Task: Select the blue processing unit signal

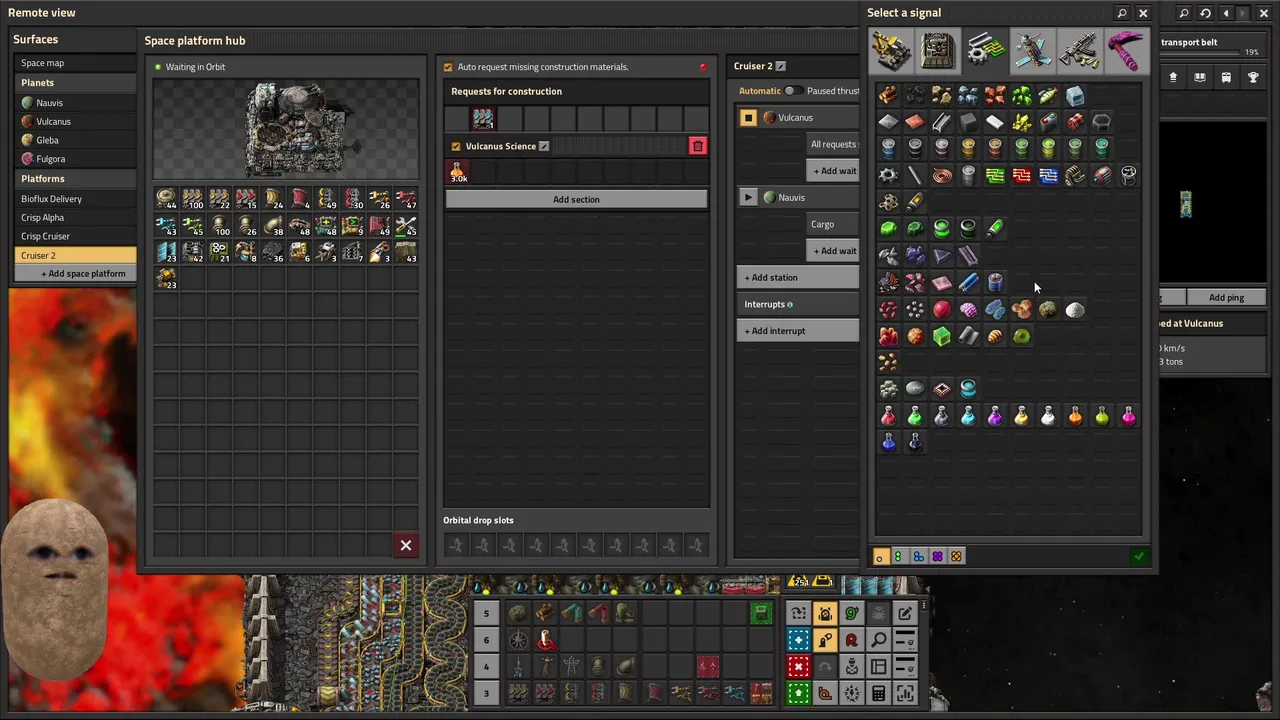Action: point(1048,175)
